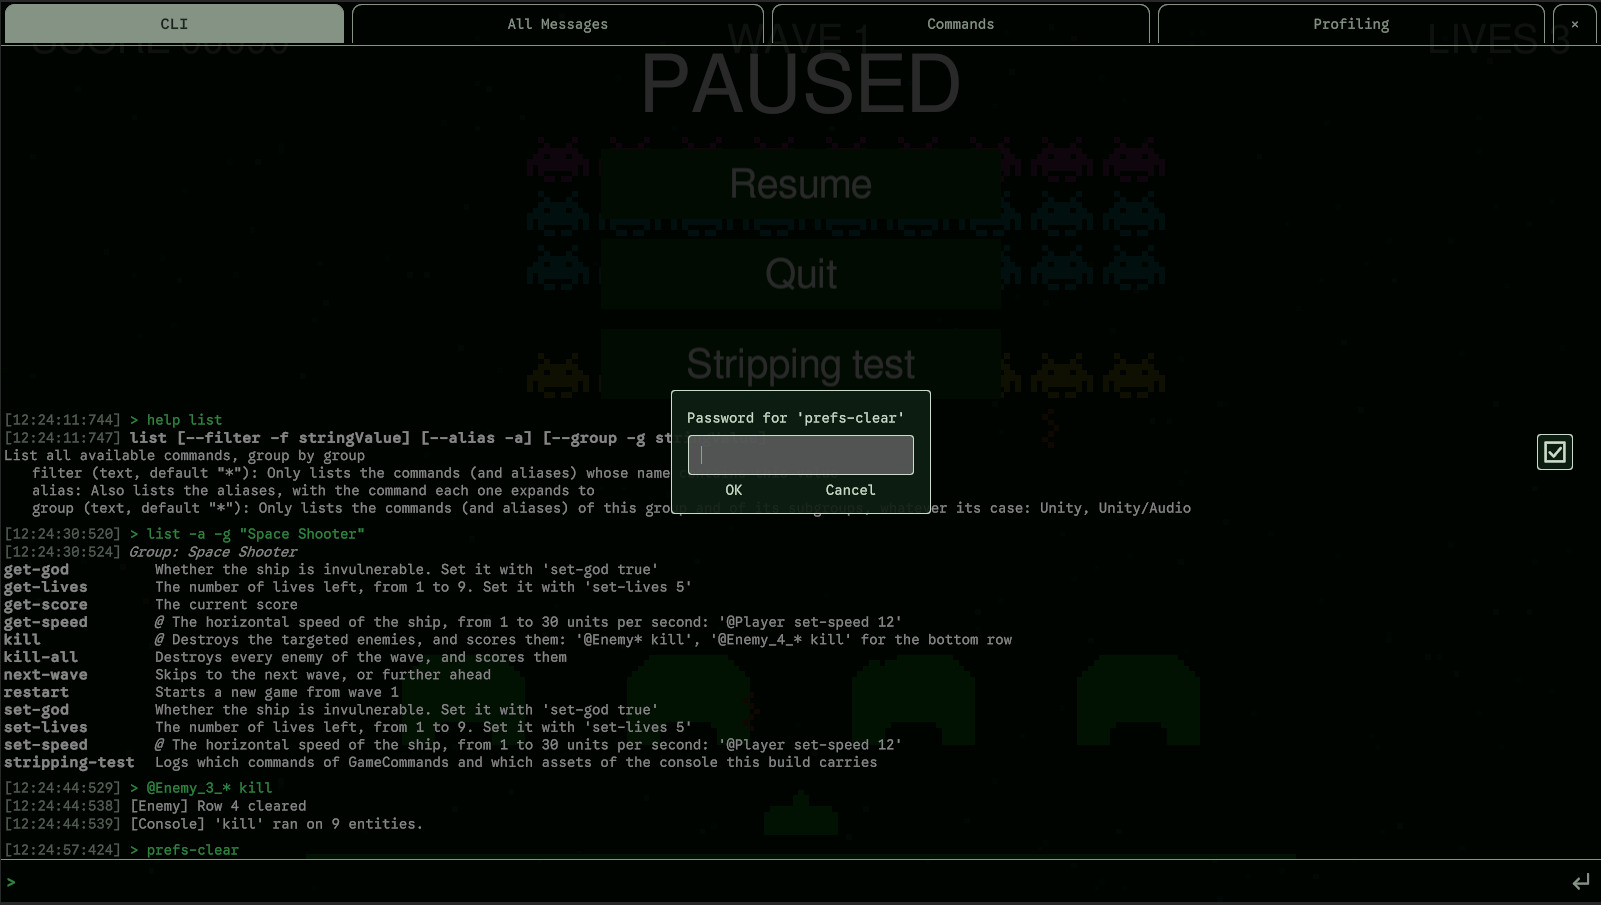Click the 'get-lives' command name
The width and height of the screenshot is (1601, 905).
coord(46,587)
